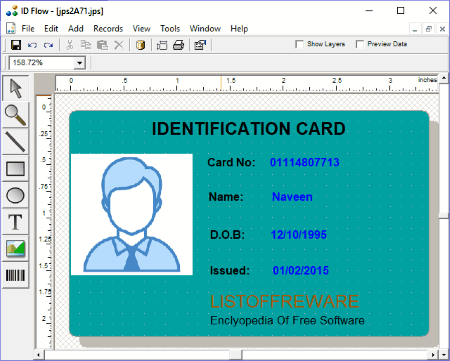Enable the Show Layers checkbox

point(299,44)
